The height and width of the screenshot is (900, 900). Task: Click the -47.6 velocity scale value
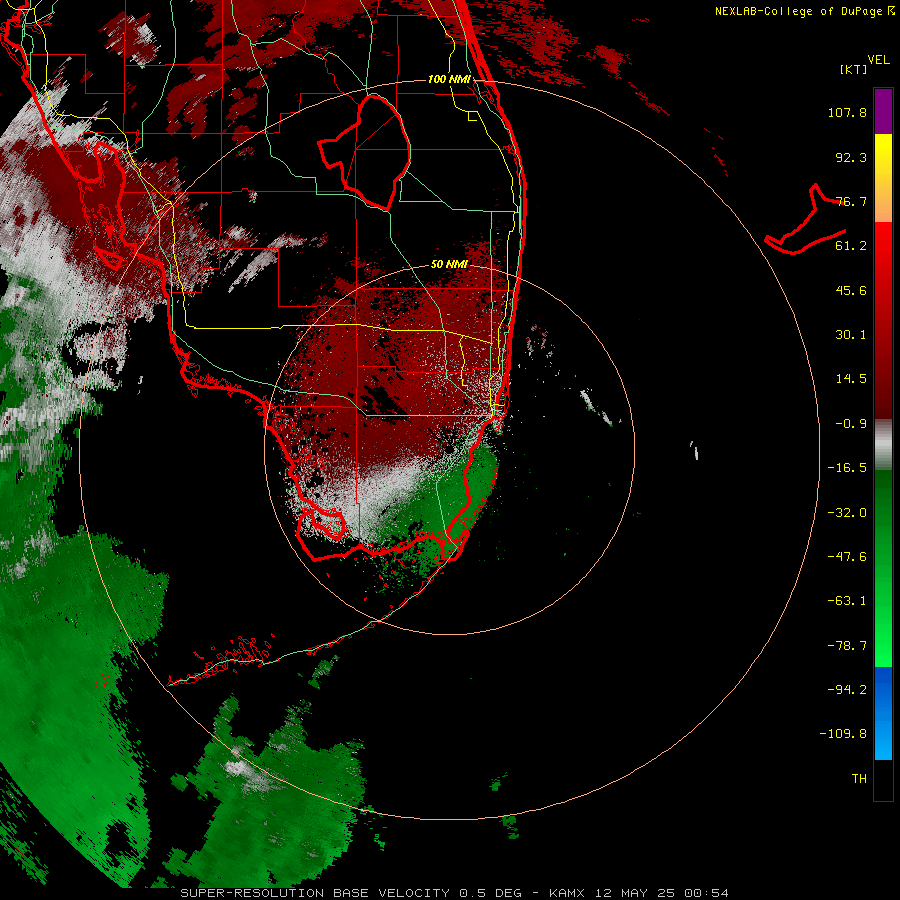click(x=847, y=557)
